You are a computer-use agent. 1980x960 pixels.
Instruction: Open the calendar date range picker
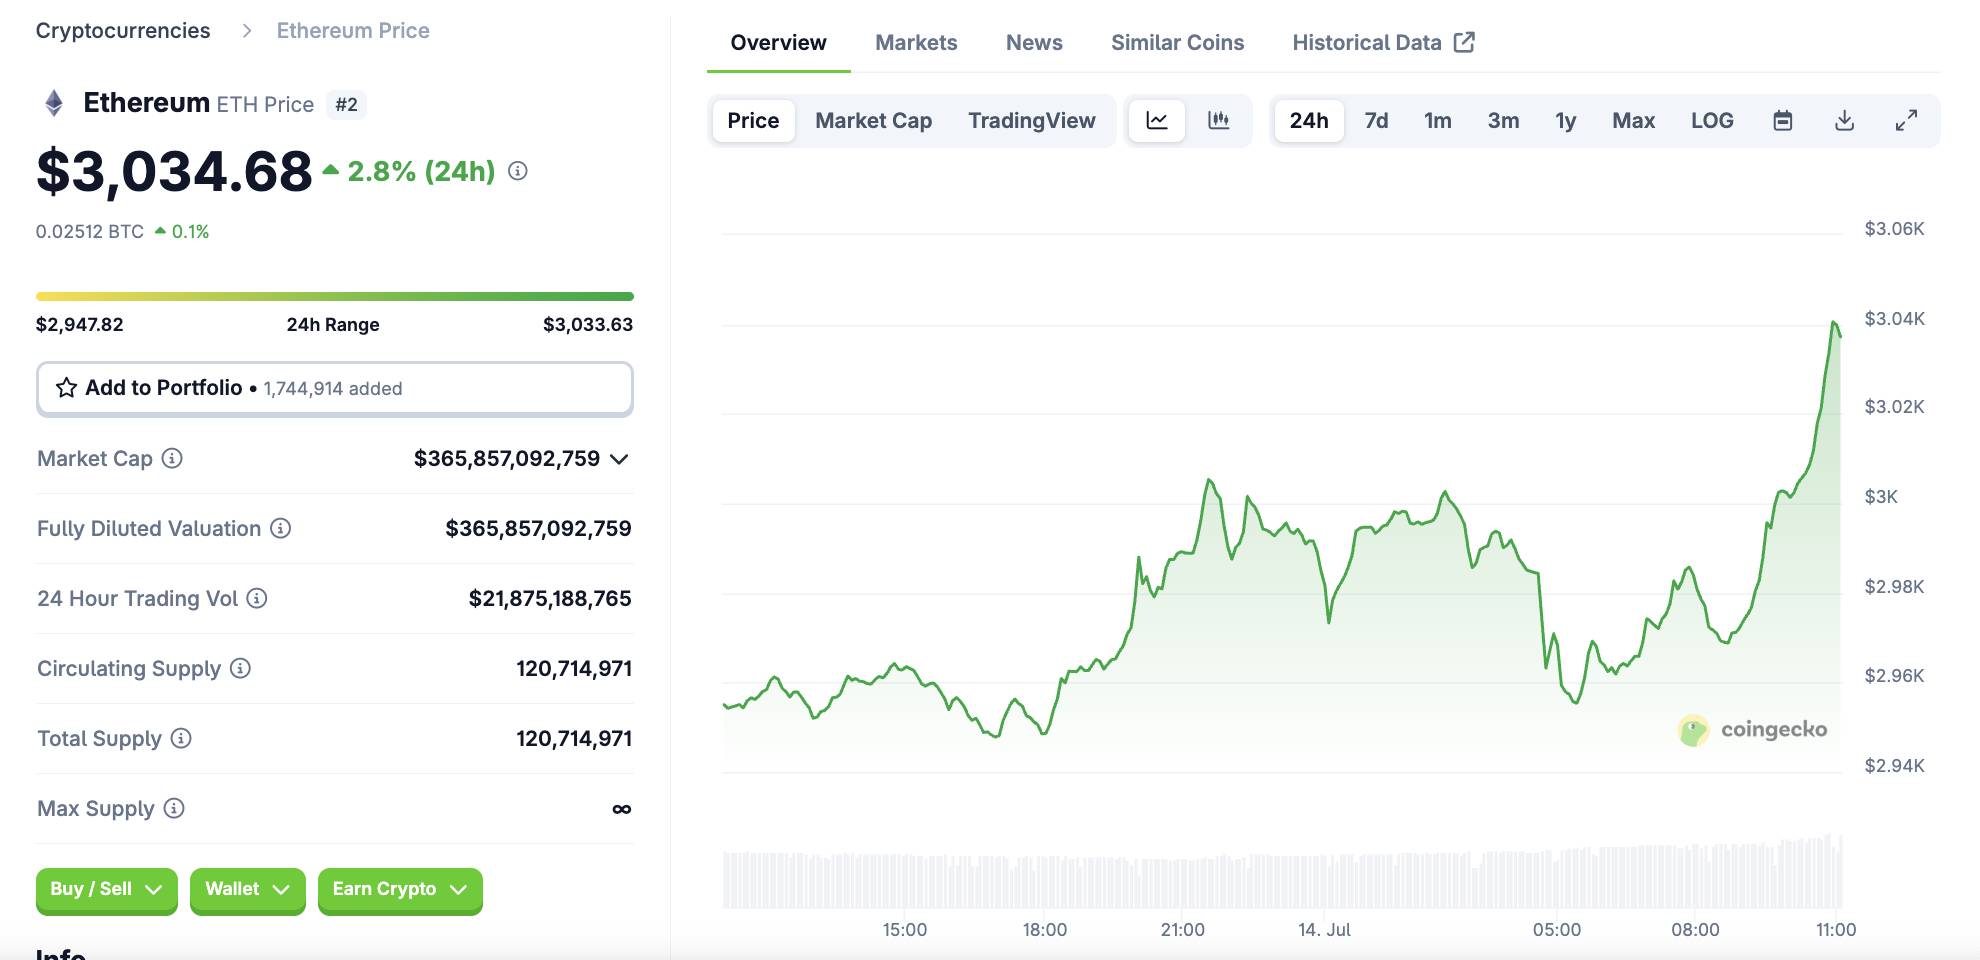coord(1782,121)
